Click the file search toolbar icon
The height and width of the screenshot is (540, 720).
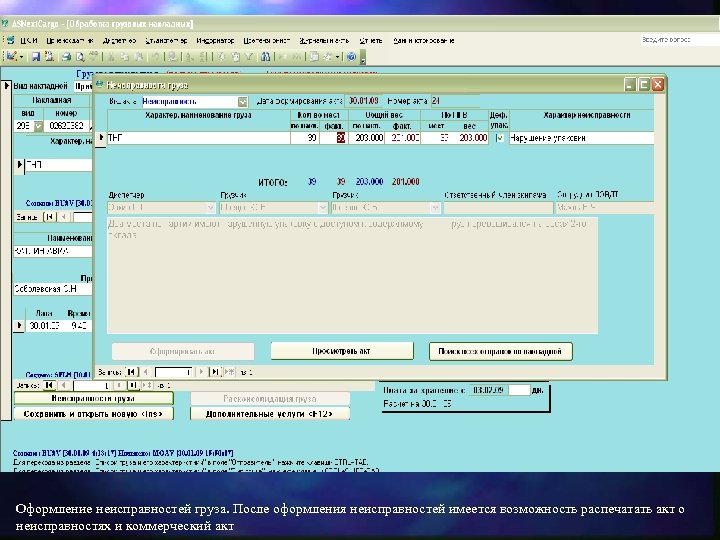49,56
